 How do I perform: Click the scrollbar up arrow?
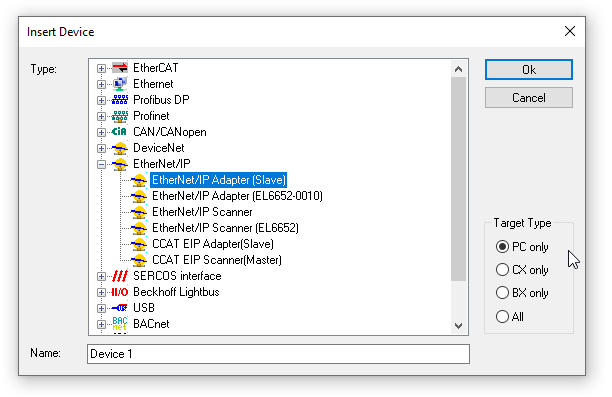(x=459, y=69)
